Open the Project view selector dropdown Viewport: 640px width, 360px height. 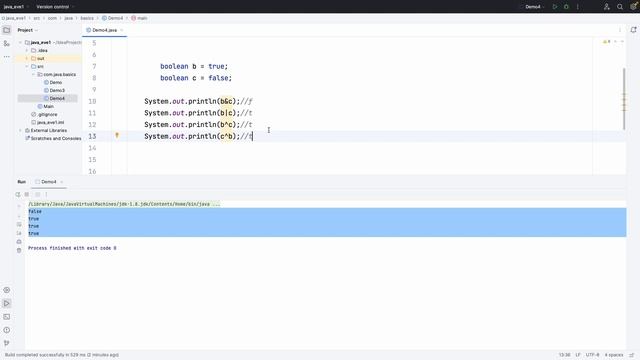27,30
